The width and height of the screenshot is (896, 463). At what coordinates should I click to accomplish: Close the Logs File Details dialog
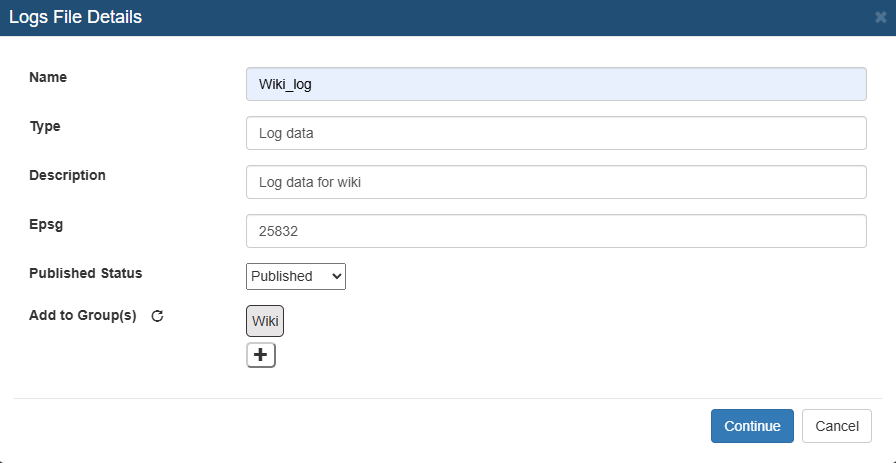[881, 17]
